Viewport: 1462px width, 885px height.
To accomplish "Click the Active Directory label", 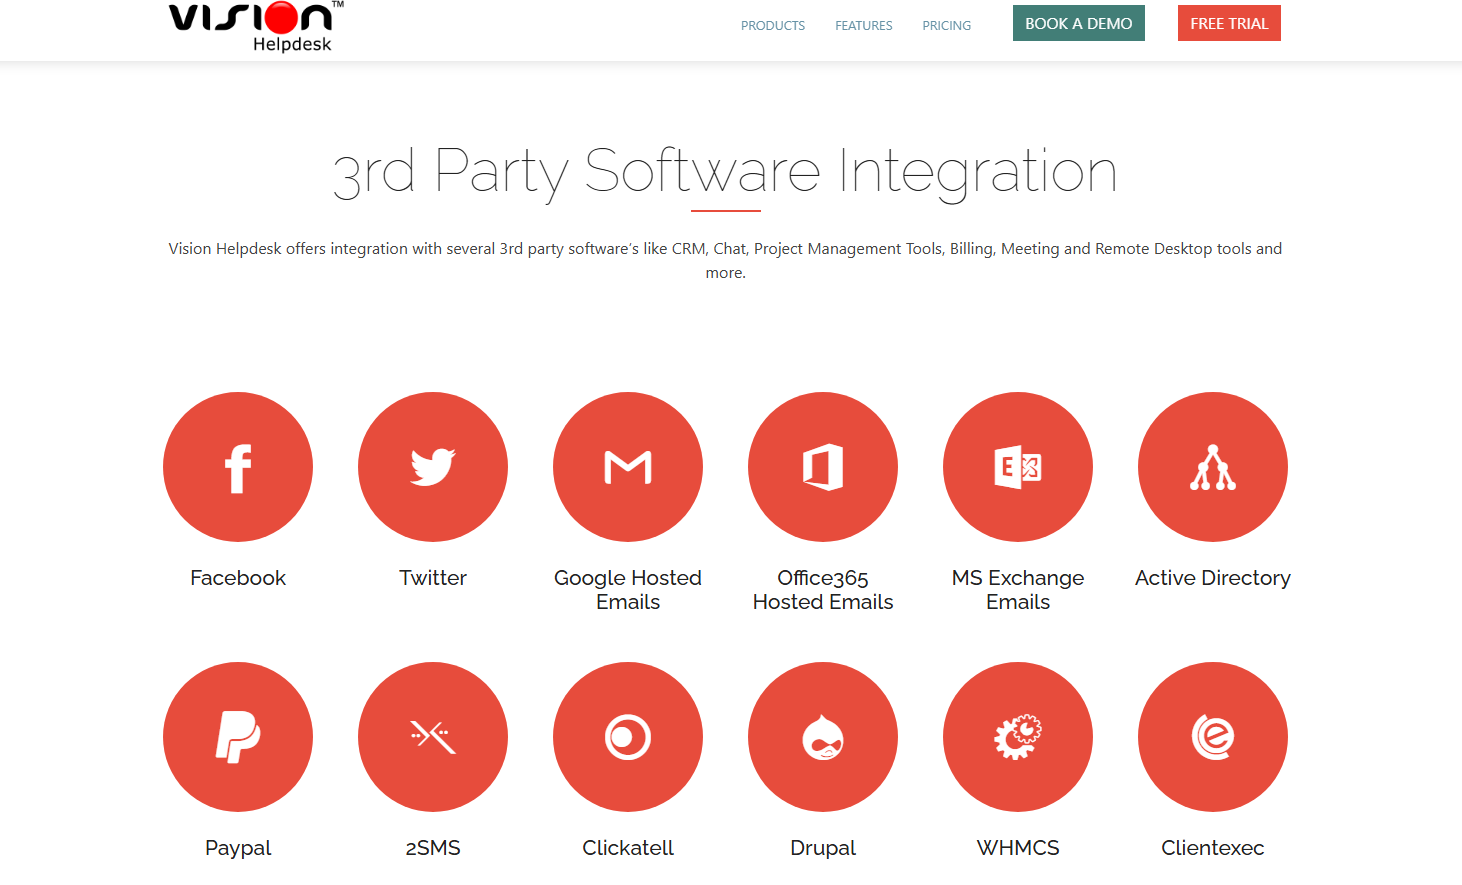I will click(x=1213, y=578).
